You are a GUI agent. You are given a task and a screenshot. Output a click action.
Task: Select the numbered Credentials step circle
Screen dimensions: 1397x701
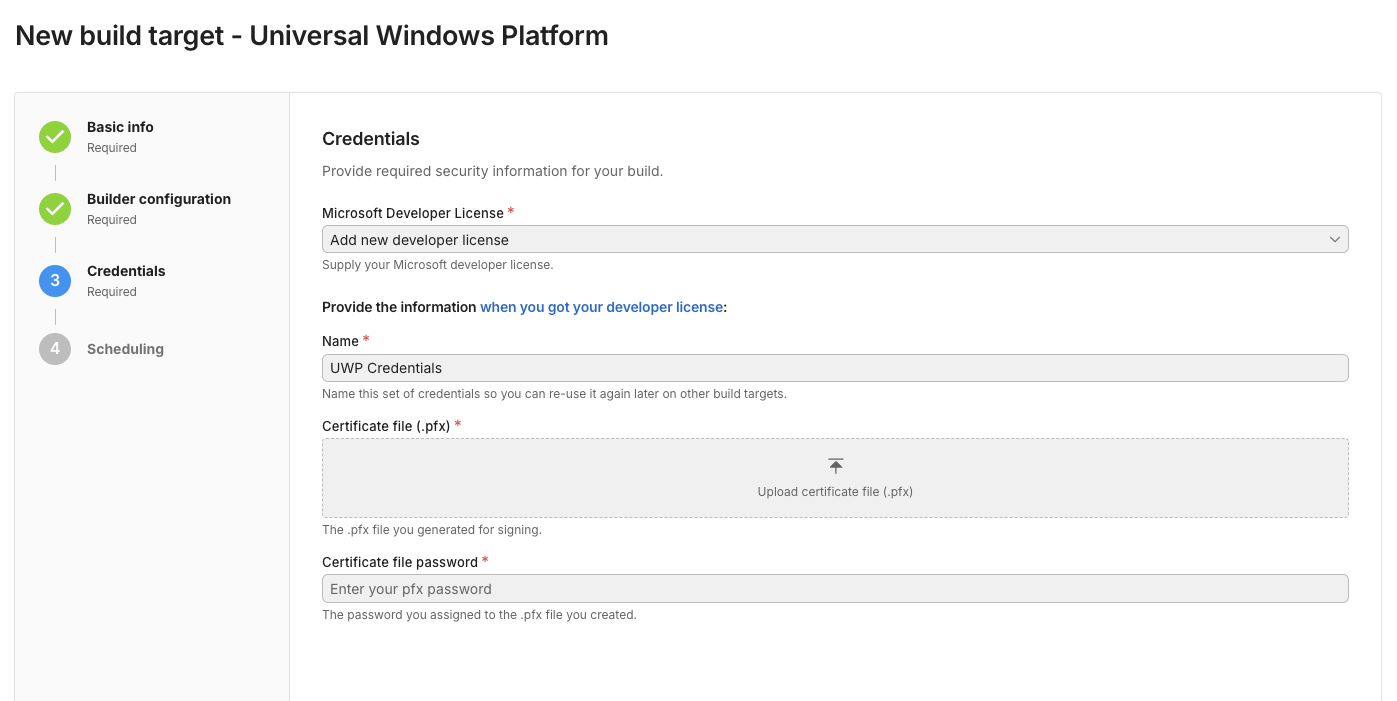tap(54, 281)
